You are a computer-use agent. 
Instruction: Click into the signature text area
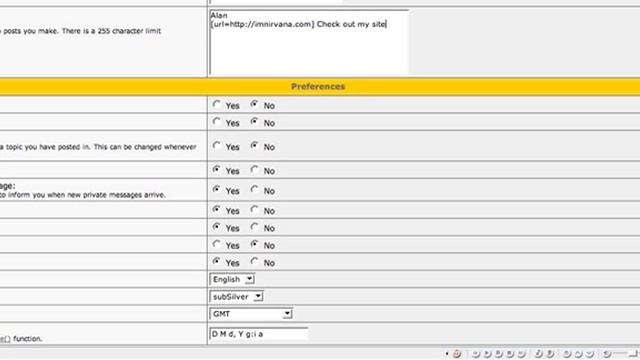pyautogui.click(x=309, y=42)
